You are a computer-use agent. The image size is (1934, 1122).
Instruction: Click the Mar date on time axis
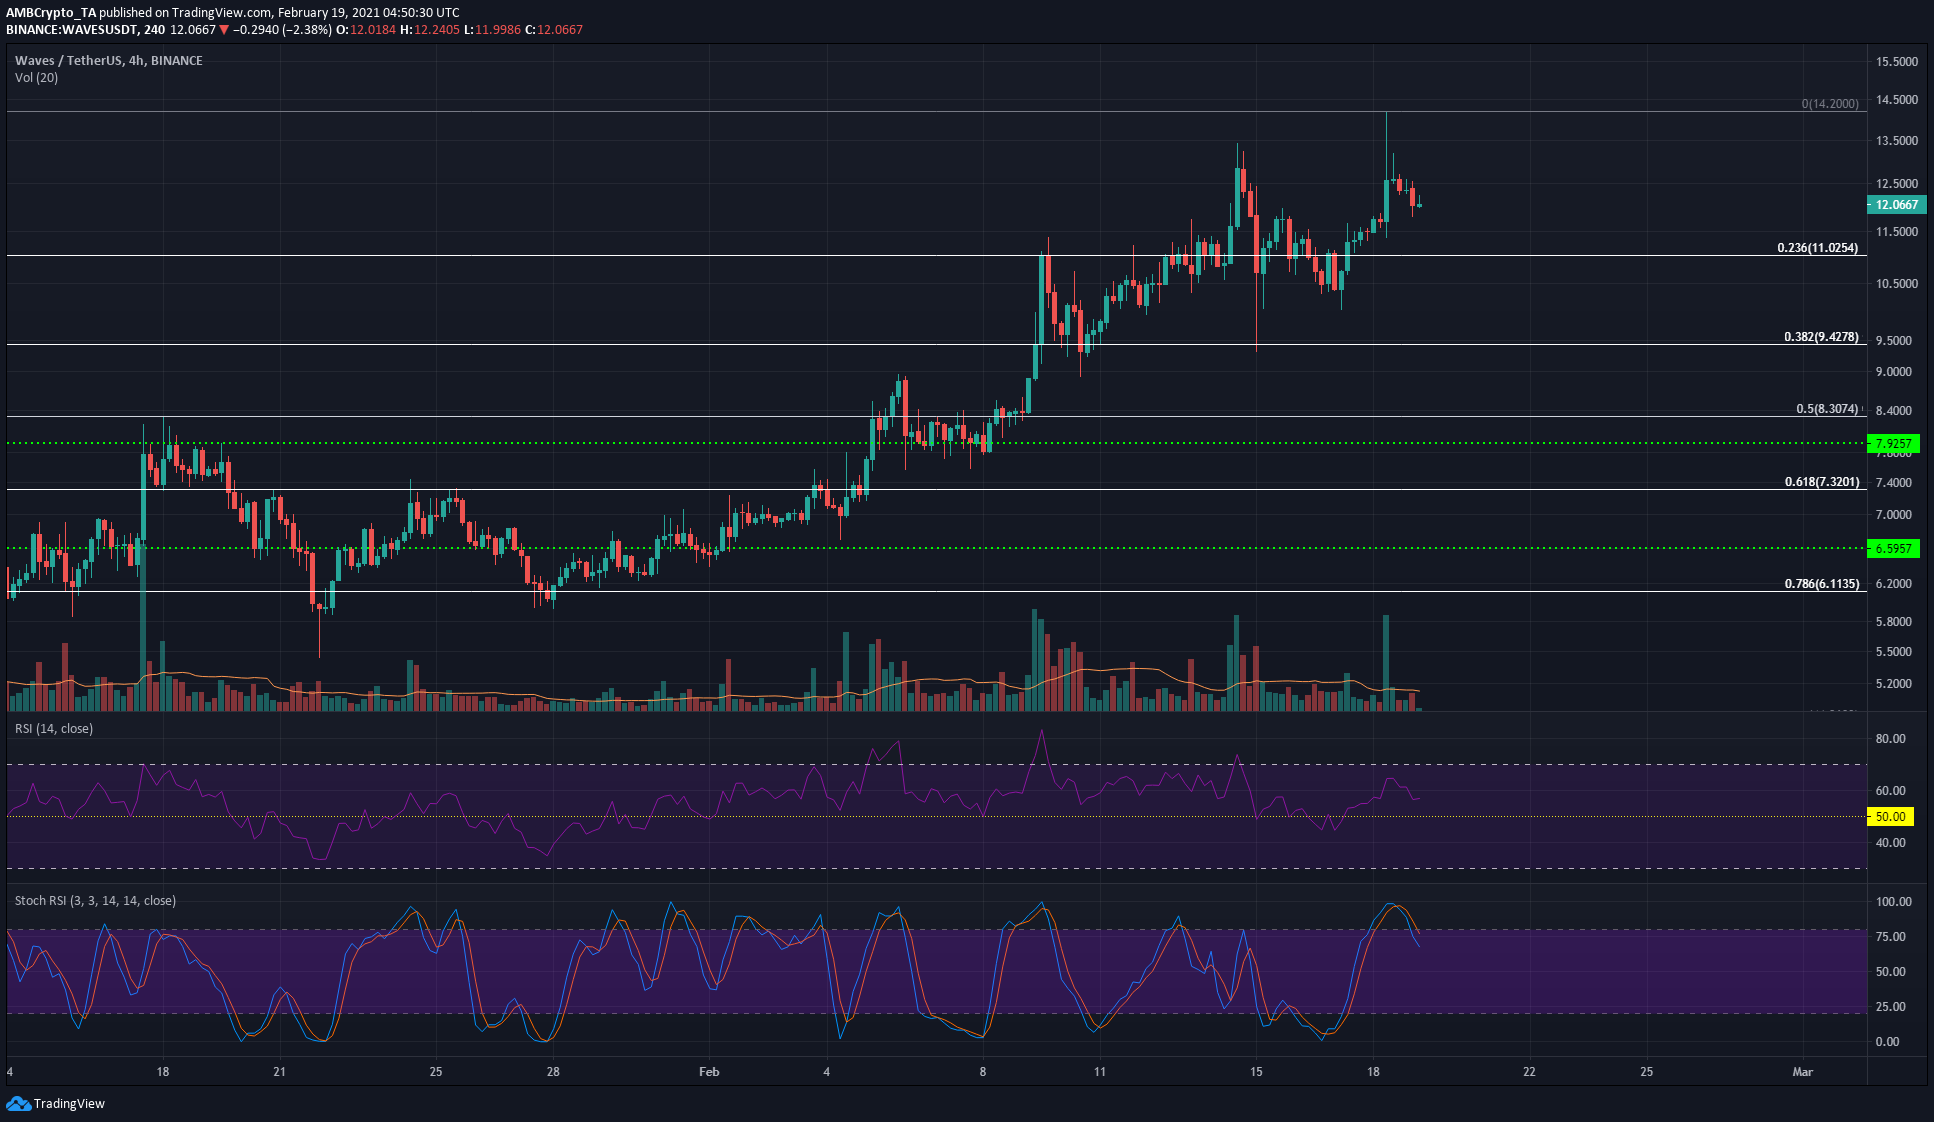(1802, 1072)
